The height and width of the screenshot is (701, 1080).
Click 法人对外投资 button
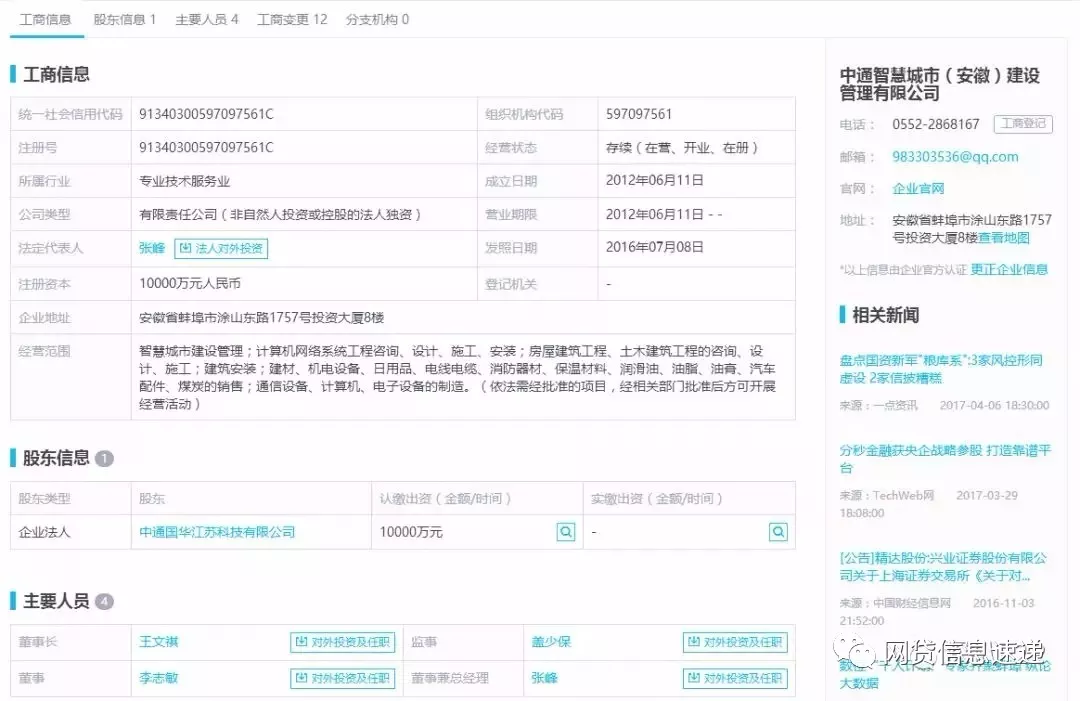tap(221, 248)
